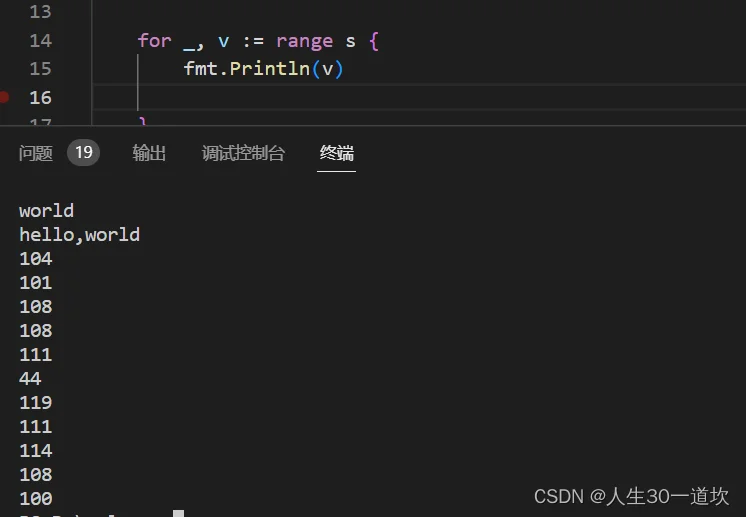Click 'hello,world' terminal output line
The width and height of the screenshot is (746, 517).
point(79,235)
